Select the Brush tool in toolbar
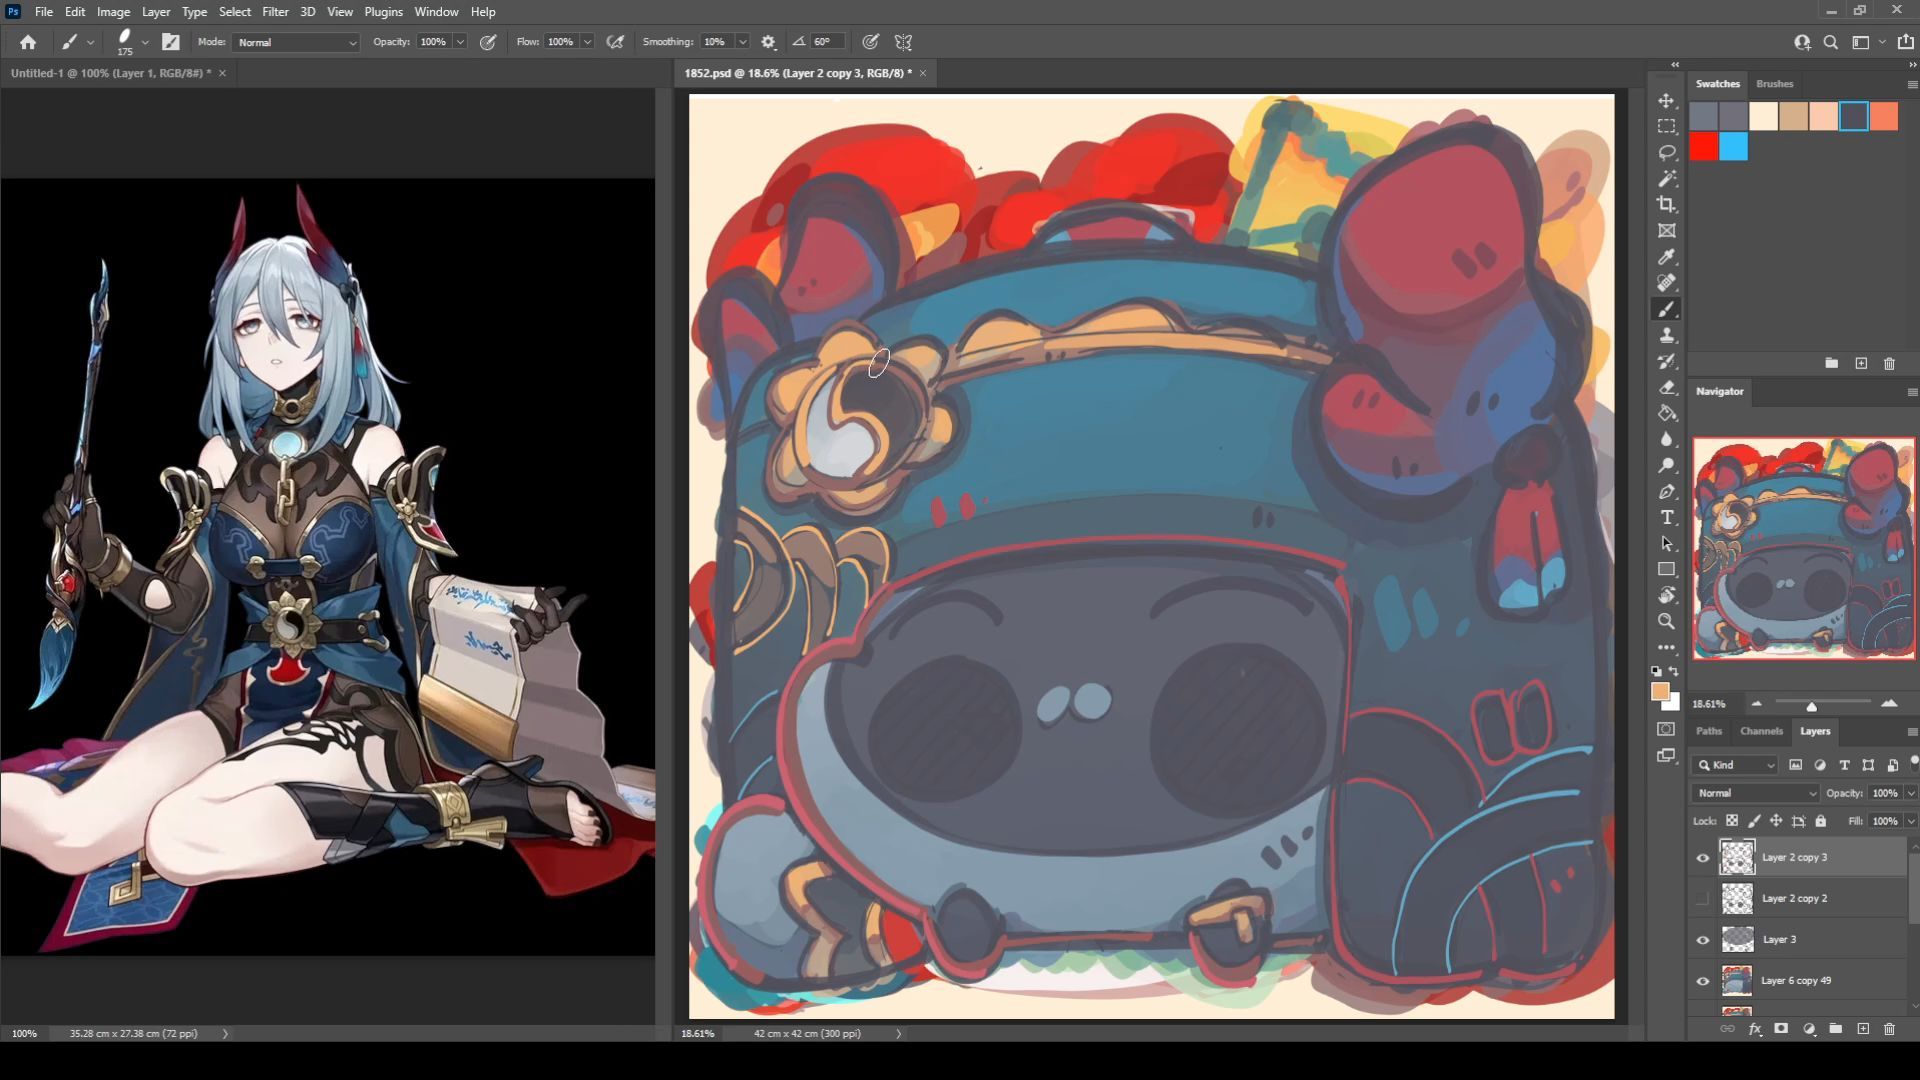The height and width of the screenshot is (1080, 1920). (x=1666, y=309)
